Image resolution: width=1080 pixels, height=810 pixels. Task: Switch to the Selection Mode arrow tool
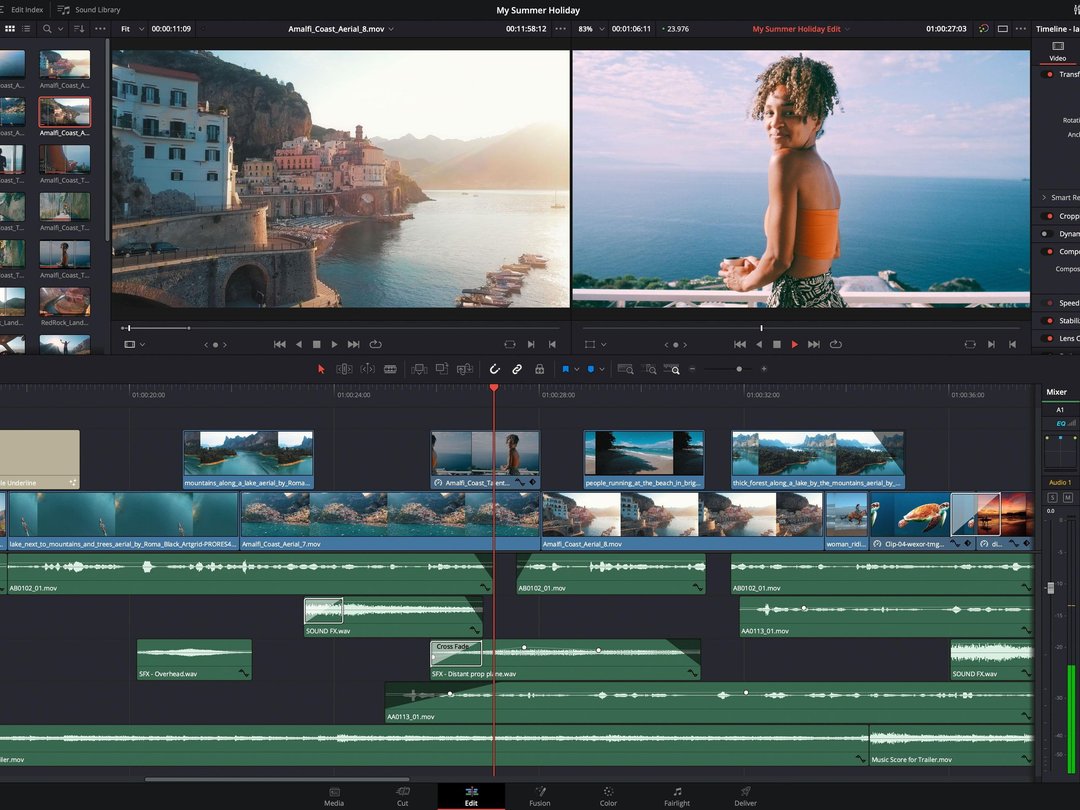[x=322, y=369]
